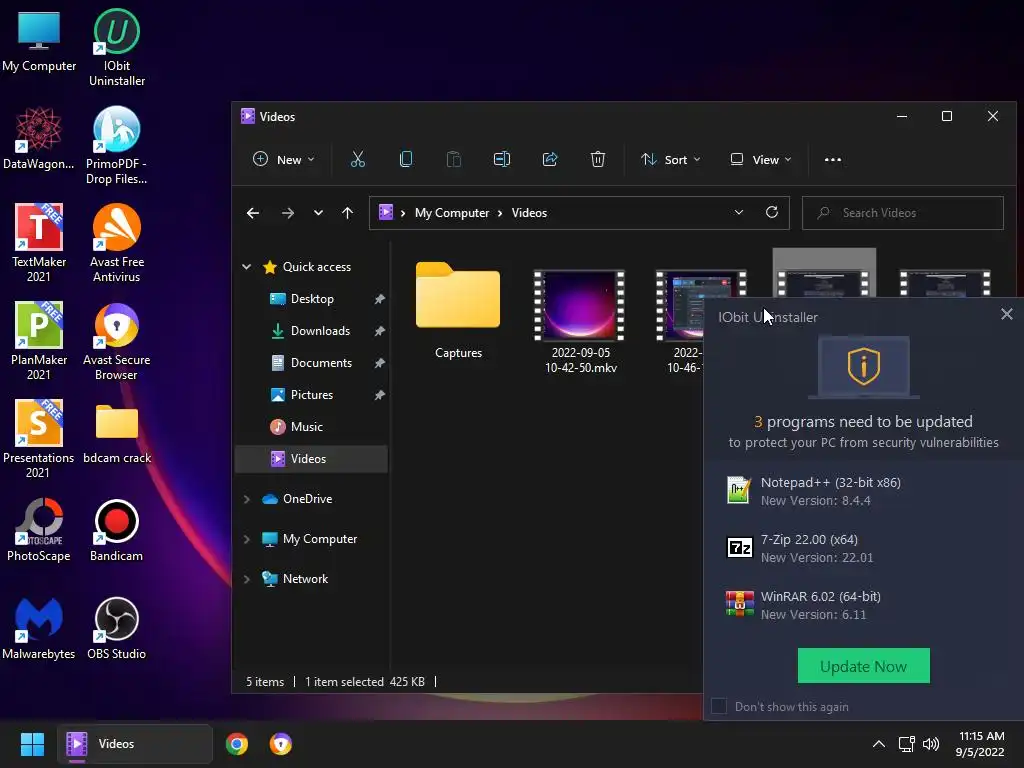The height and width of the screenshot is (768, 1024).
Task: Launch OBS Studio desktop shortcut
Action: (x=117, y=628)
